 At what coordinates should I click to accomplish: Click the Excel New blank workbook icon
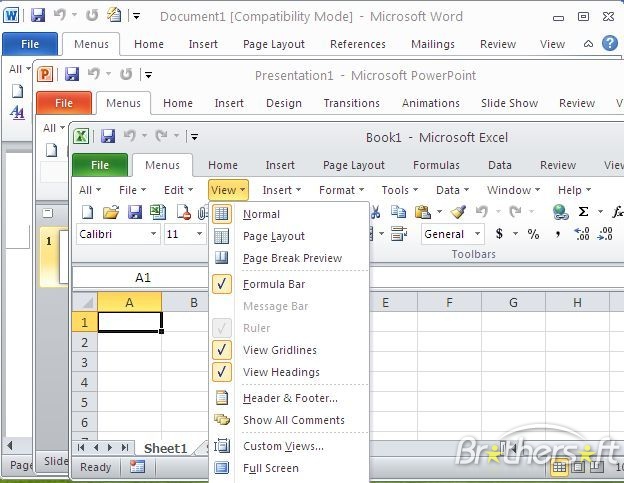(88, 212)
